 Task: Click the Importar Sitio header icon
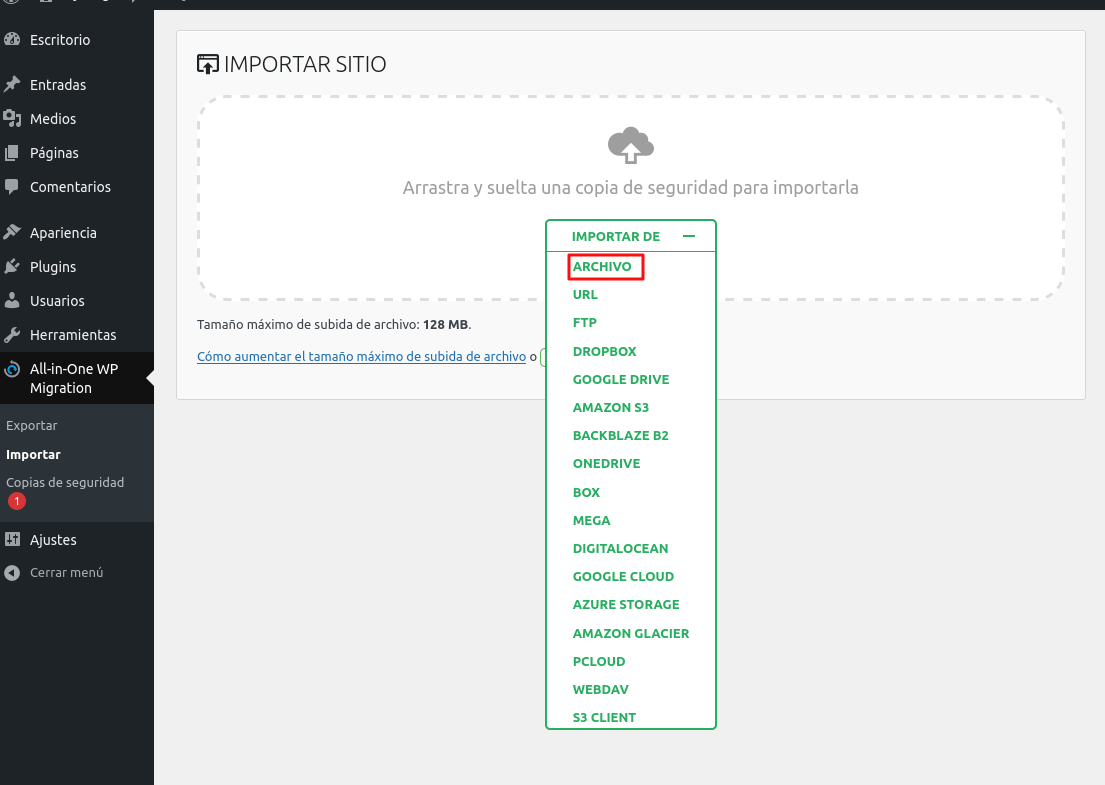click(208, 64)
